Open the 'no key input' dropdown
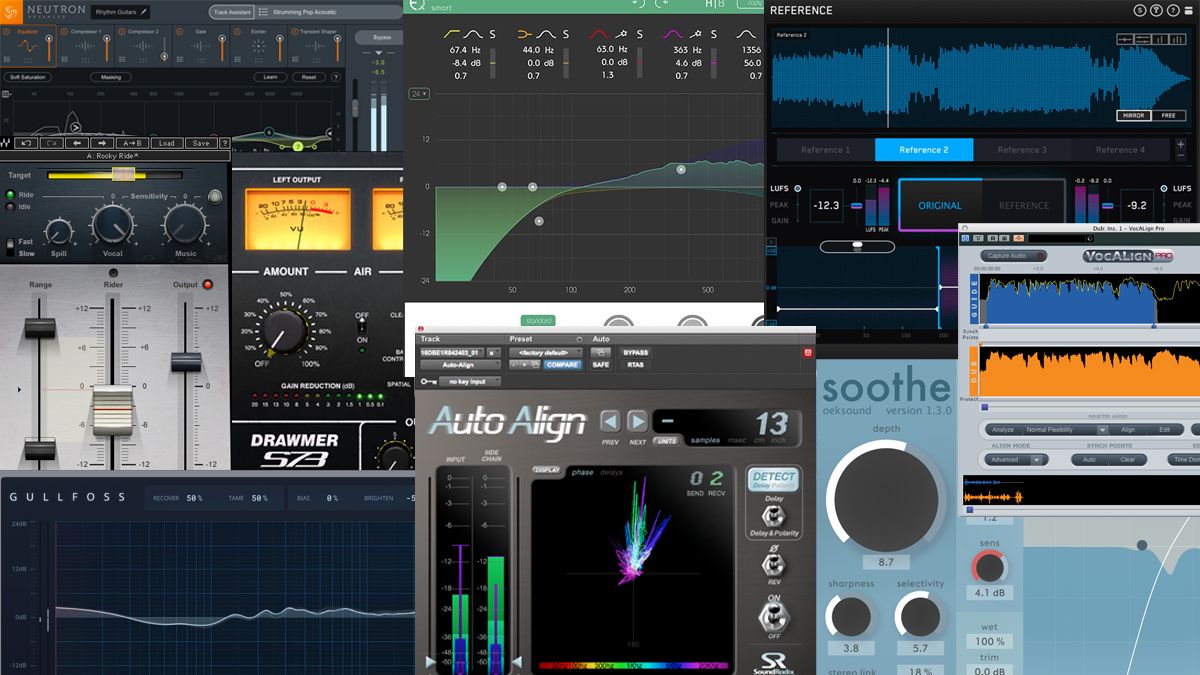The image size is (1200, 675). coord(469,381)
